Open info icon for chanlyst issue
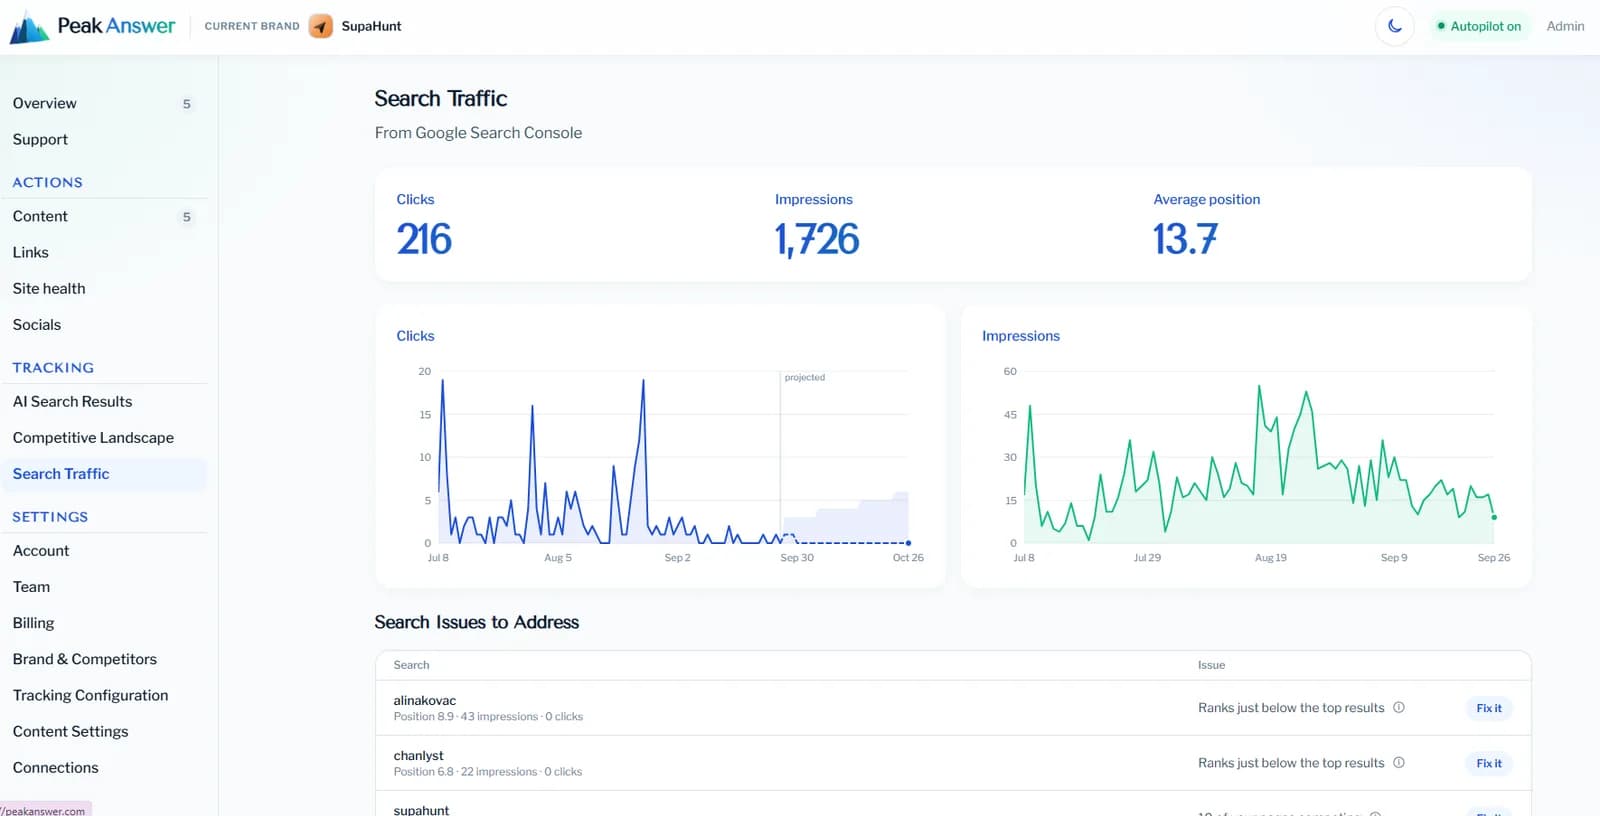The image size is (1600, 816). tap(1399, 762)
